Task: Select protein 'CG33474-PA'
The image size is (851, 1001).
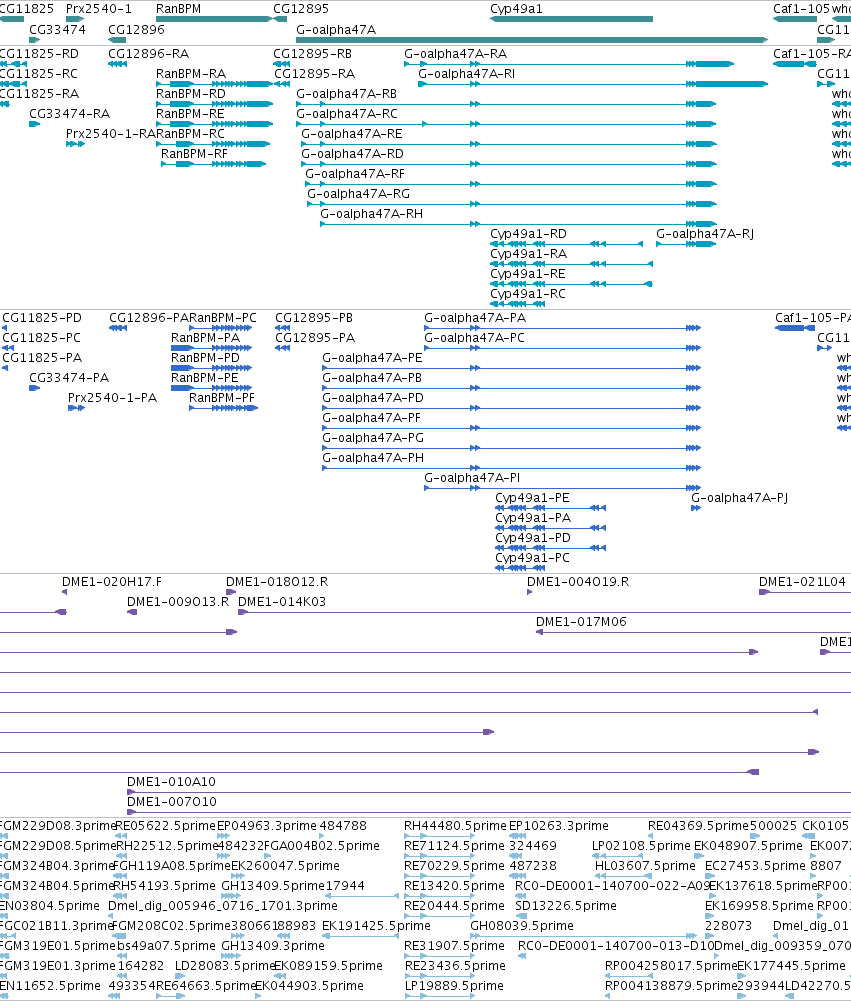Action: click(69, 378)
